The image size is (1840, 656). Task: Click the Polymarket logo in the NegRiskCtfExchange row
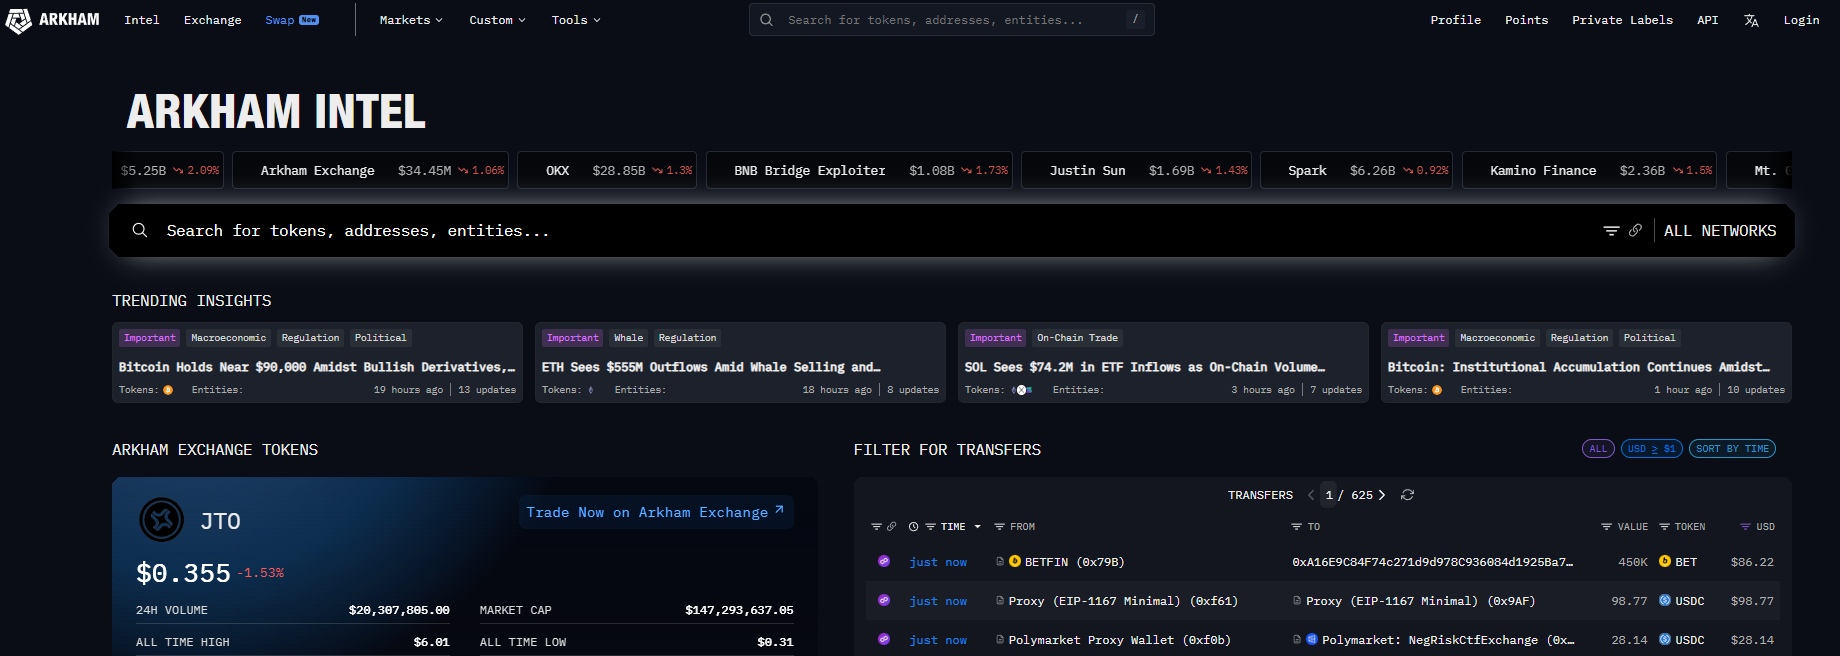1311,640
